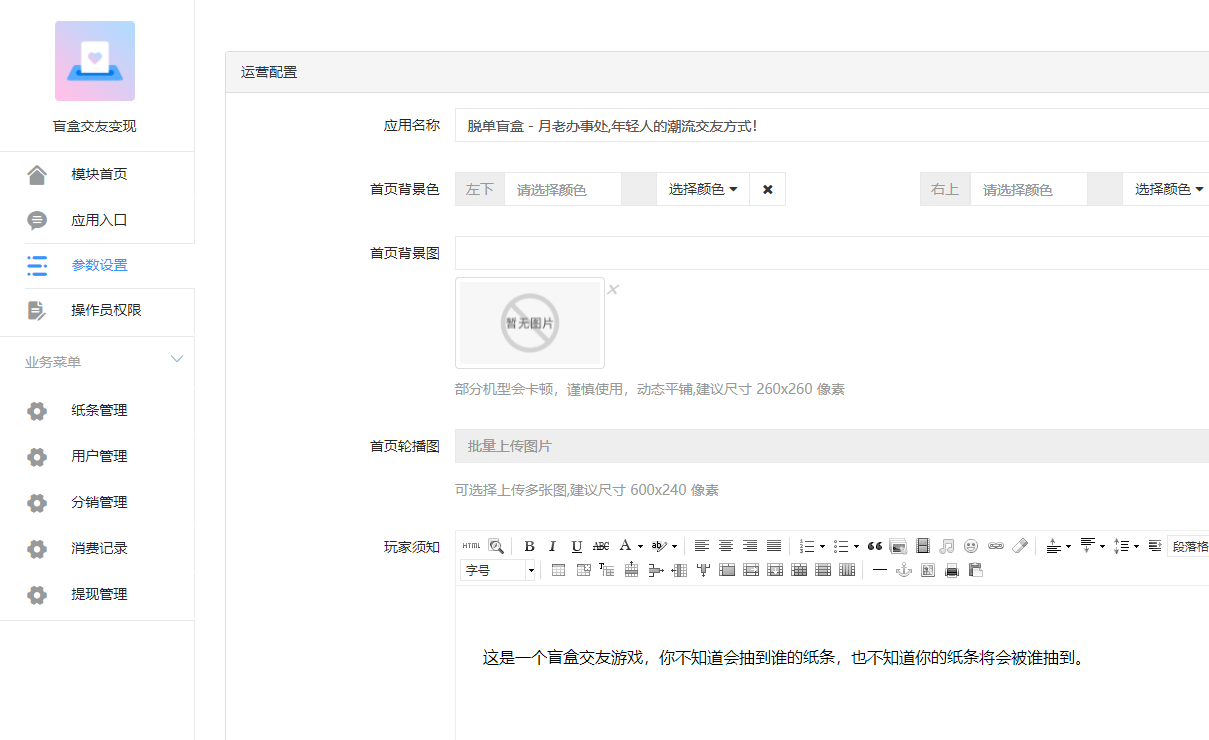Insert ordered numbered list

[808, 546]
